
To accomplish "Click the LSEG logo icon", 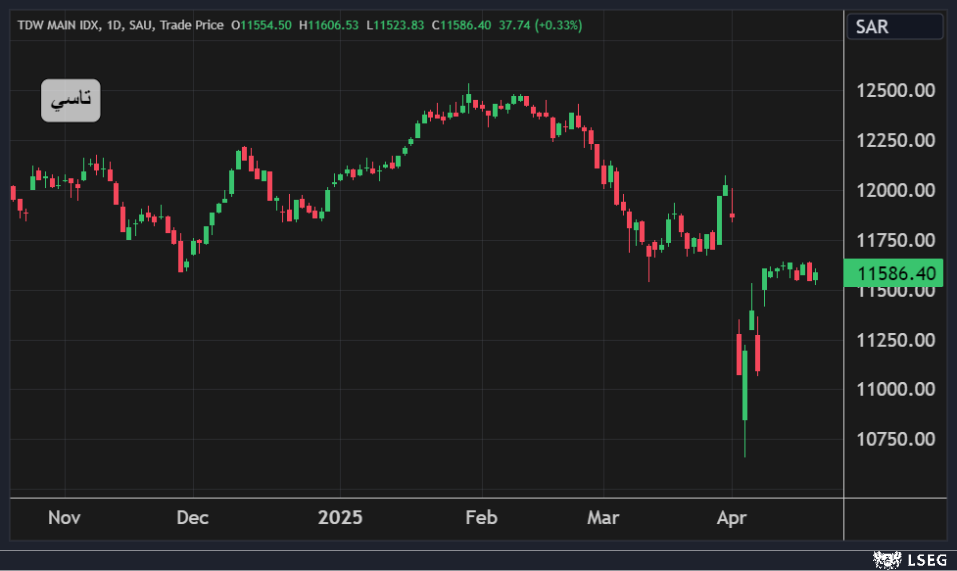I will pyautogui.click(x=884, y=559).
